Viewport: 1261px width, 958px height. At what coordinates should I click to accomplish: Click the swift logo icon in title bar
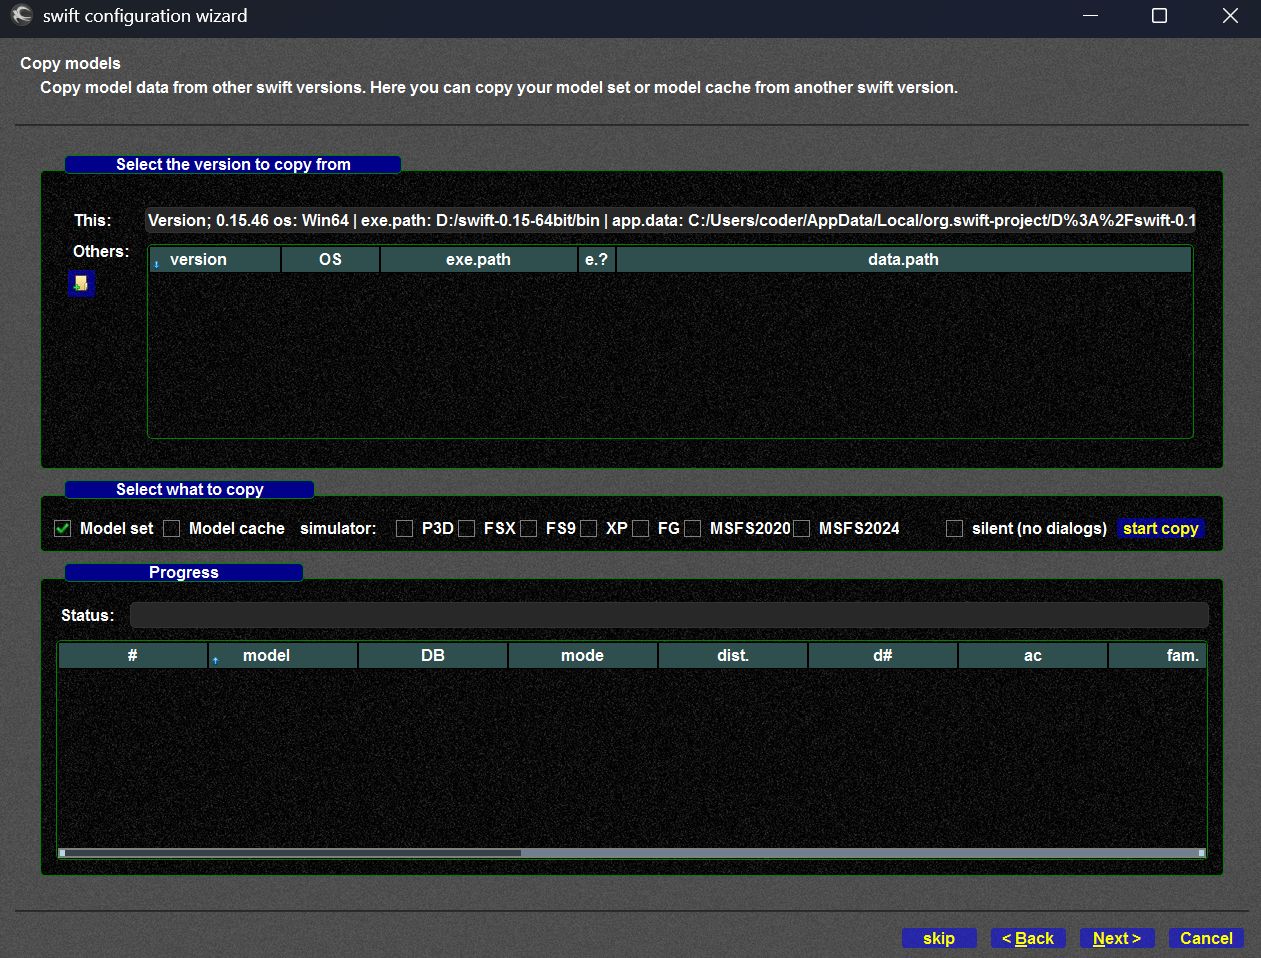tap(22, 16)
